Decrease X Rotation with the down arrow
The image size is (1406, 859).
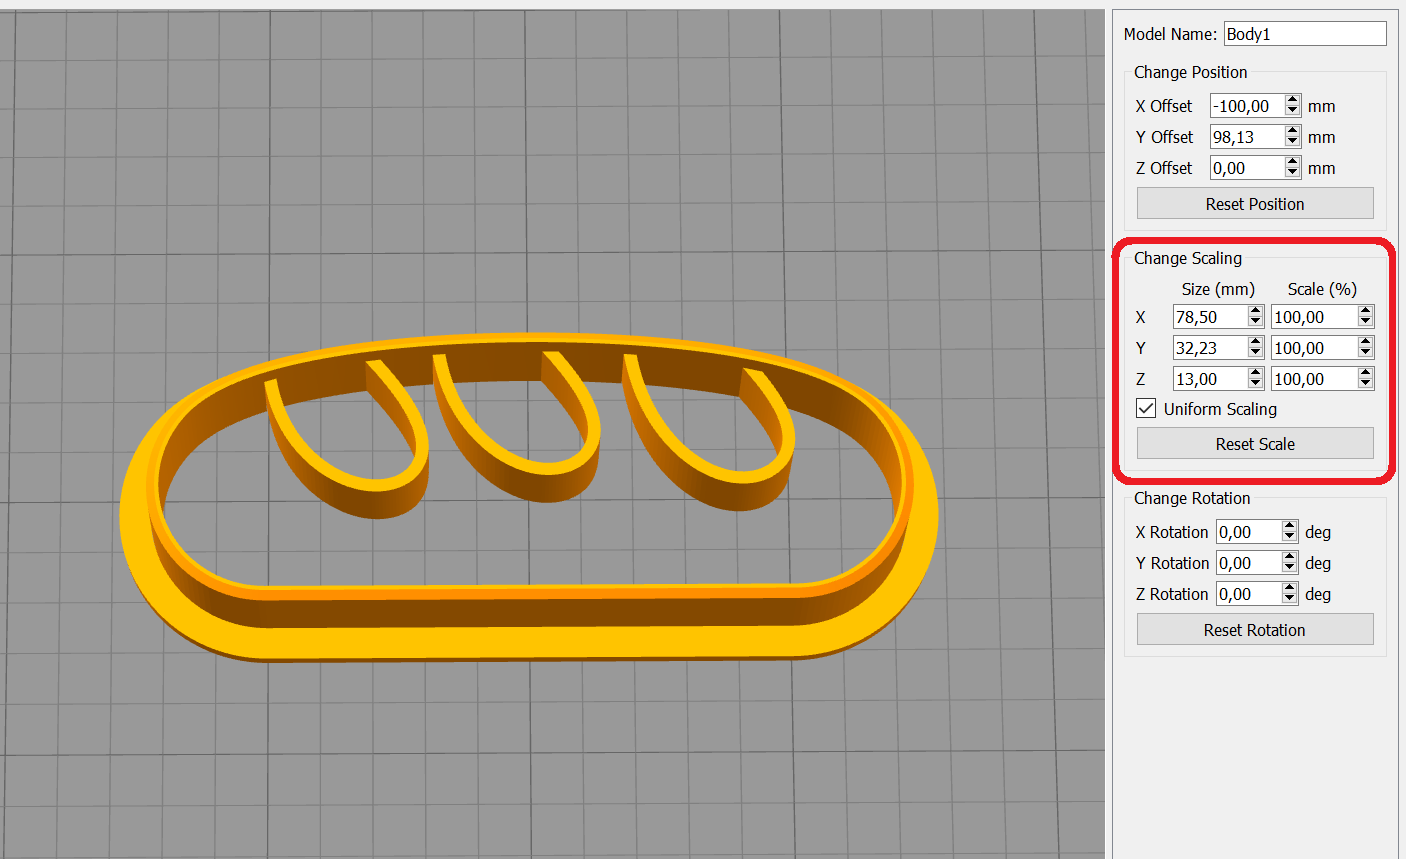(1290, 538)
